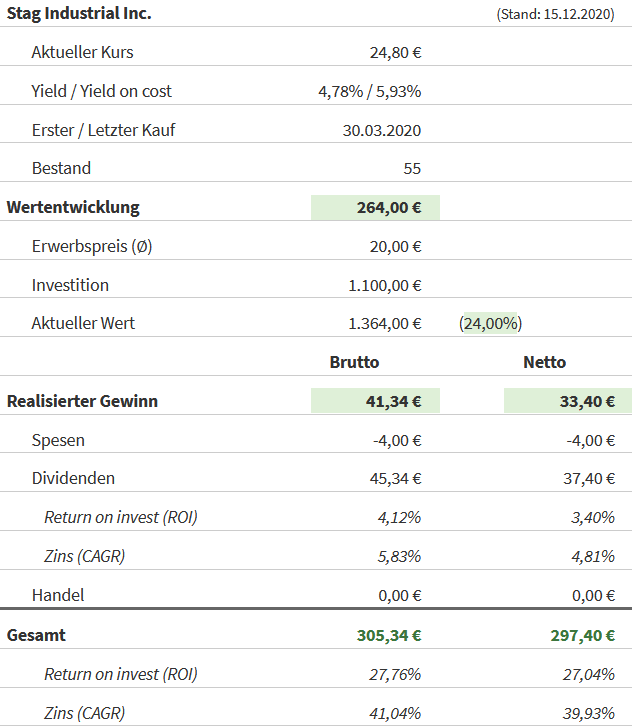Click the Stag Industrial Inc. title
Image resolution: width=632 pixels, height=726 pixels.
[79, 14]
